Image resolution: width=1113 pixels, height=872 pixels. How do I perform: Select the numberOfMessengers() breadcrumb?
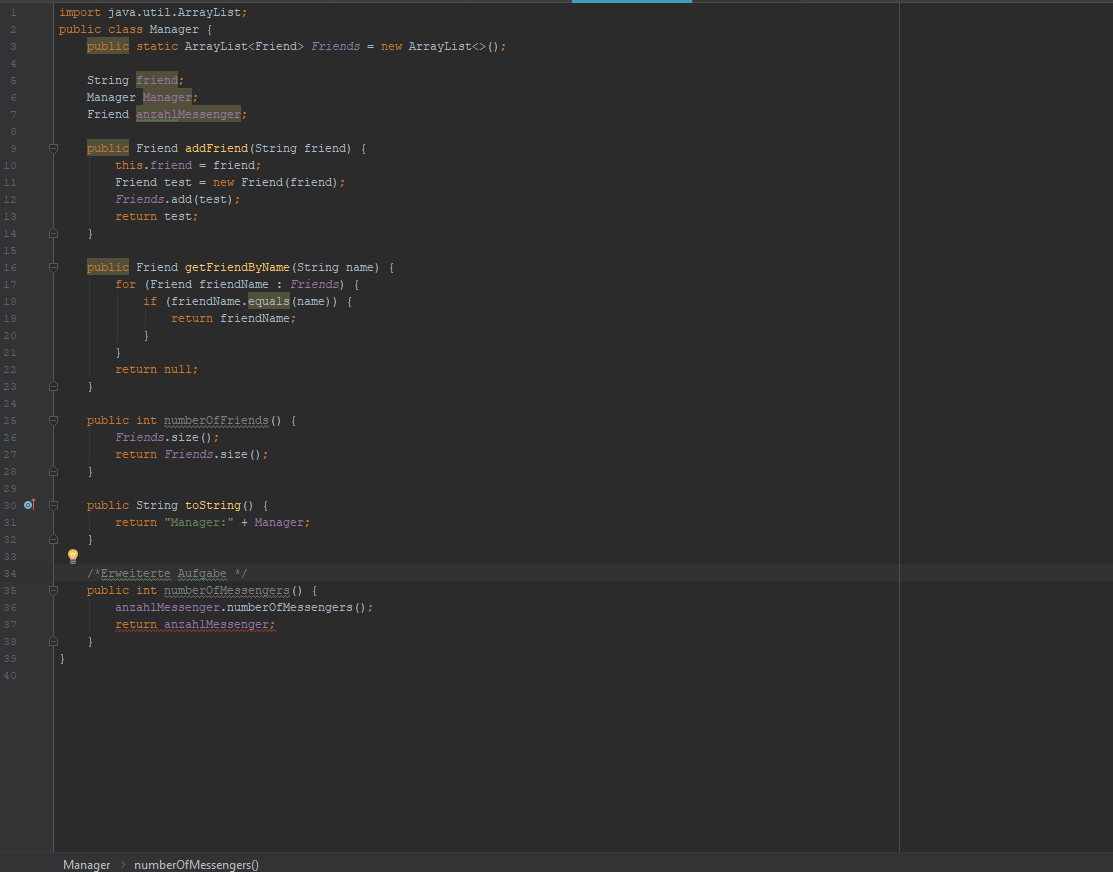click(x=196, y=865)
